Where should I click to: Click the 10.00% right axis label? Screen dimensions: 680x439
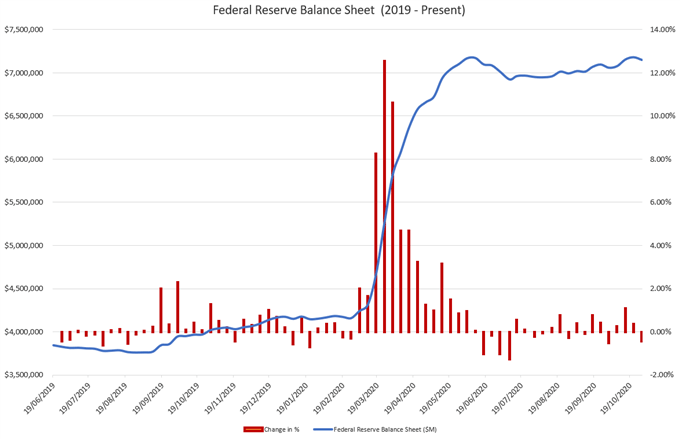click(x=662, y=116)
